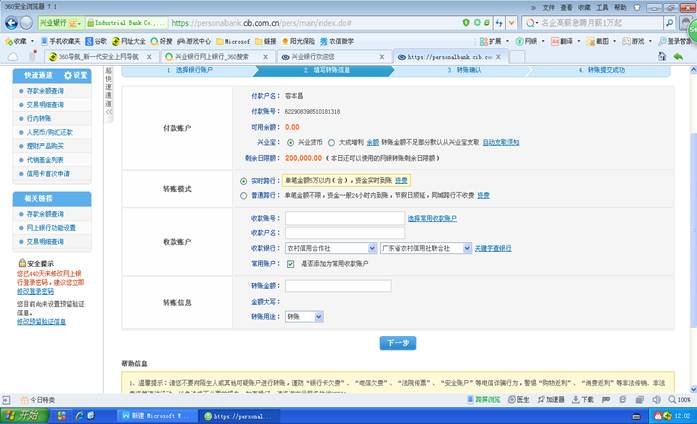697x424 pixels.
Task: Select the 实时跨行 transfer mode radio button
Action: [244, 180]
